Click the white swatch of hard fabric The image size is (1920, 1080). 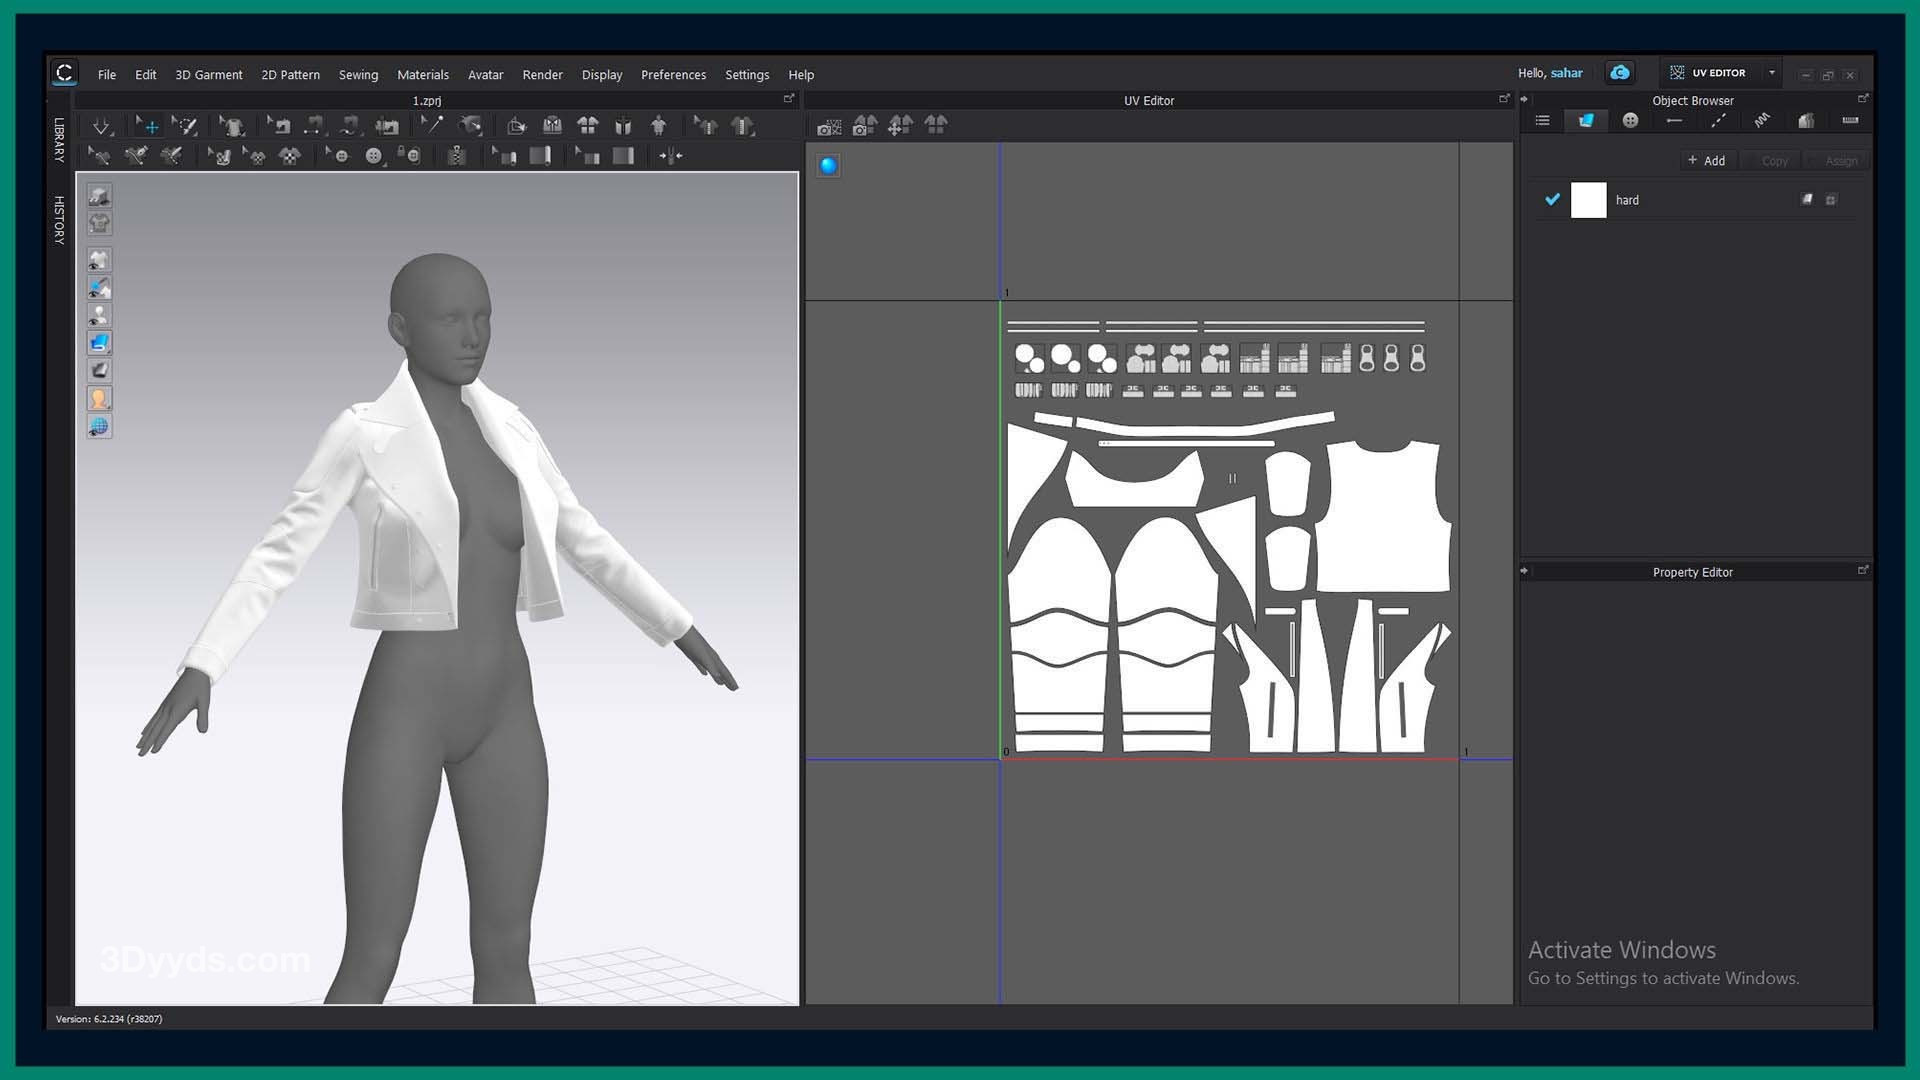pos(1588,200)
